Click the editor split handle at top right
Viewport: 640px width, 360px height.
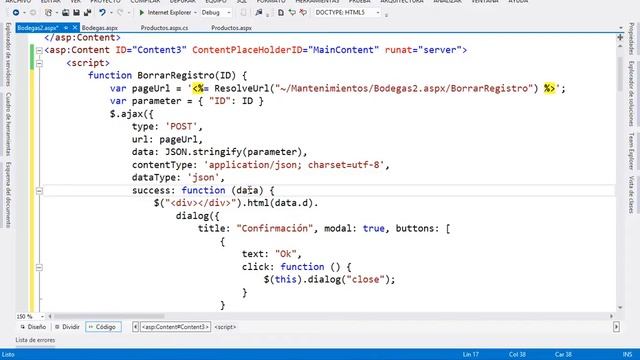tap(620, 38)
